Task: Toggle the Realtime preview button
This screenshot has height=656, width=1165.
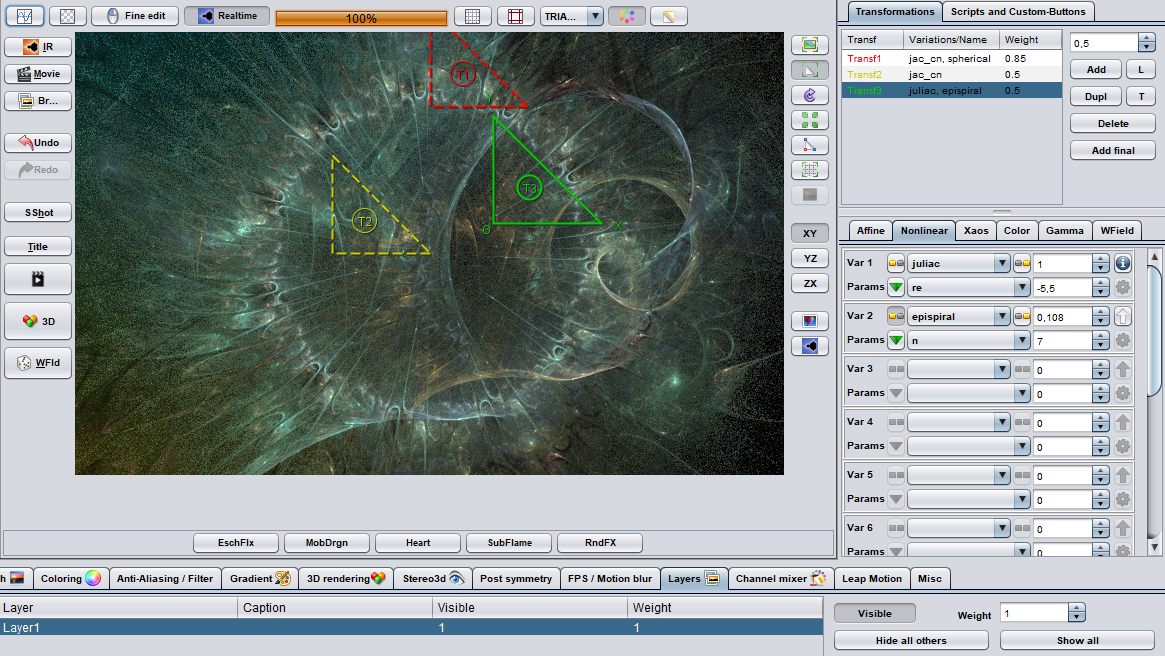Action: [x=227, y=16]
